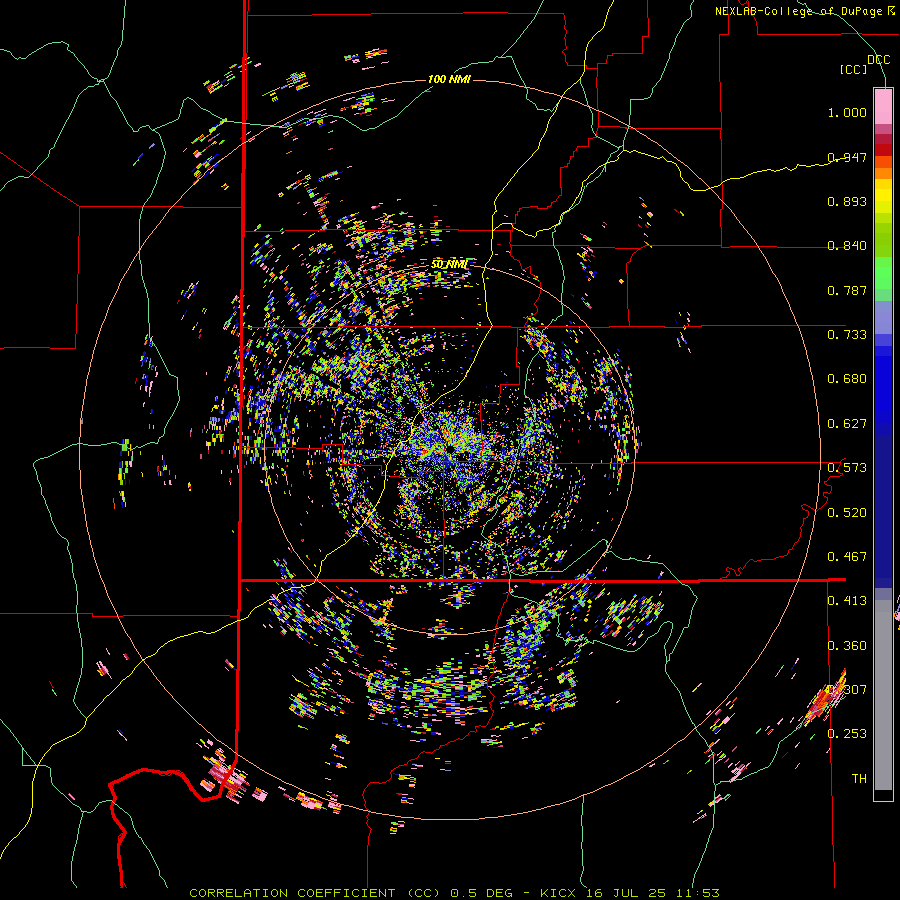Image resolution: width=900 pixels, height=900 pixels.
Task: Pick the bright green segment of the color bar
Action: [883, 273]
